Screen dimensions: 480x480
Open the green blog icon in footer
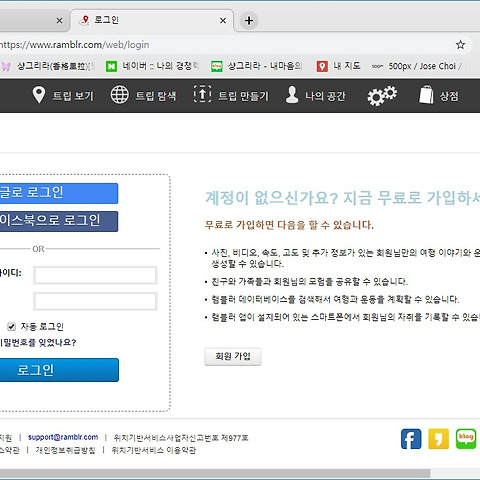(466, 439)
